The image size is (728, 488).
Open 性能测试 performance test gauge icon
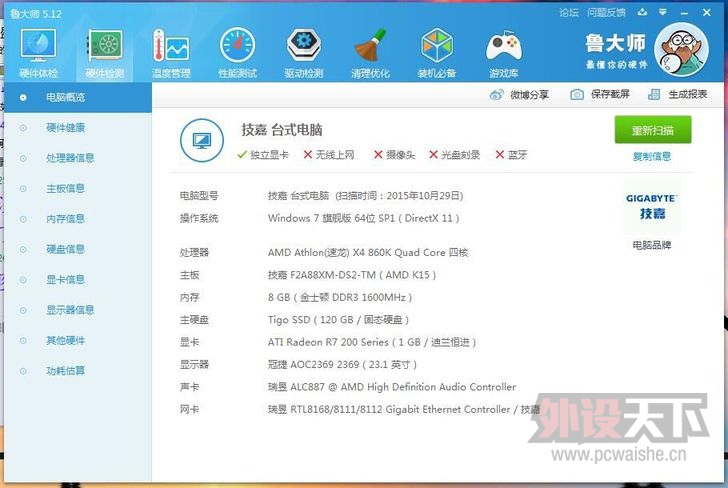click(237, 50)
